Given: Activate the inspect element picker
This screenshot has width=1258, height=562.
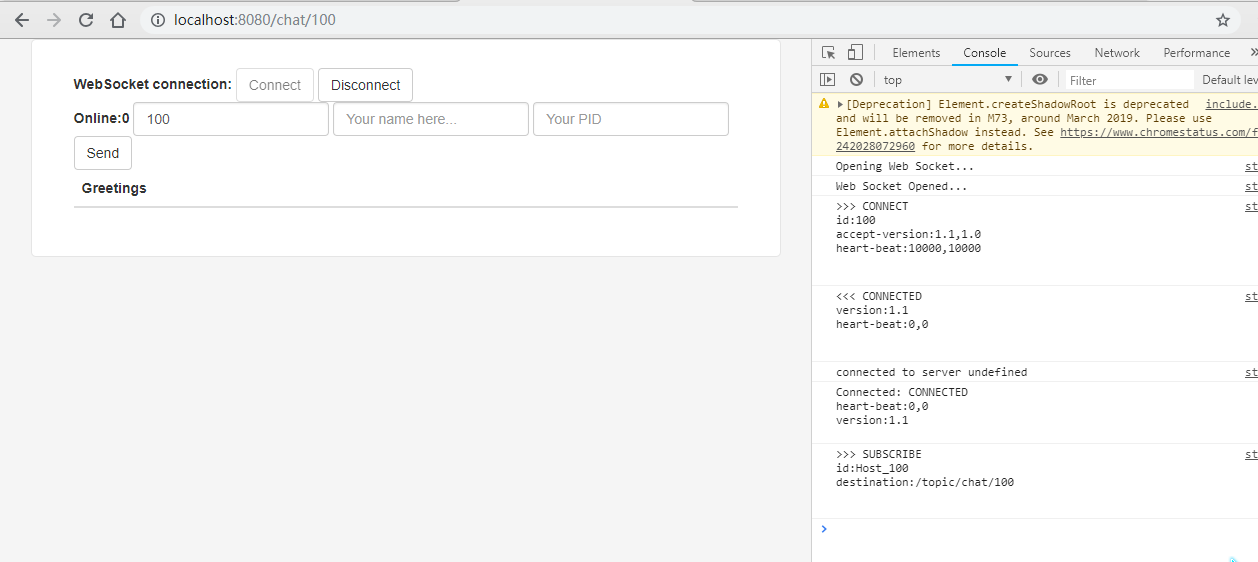Looking at the screenshot, I should click(x=828, y=53).
